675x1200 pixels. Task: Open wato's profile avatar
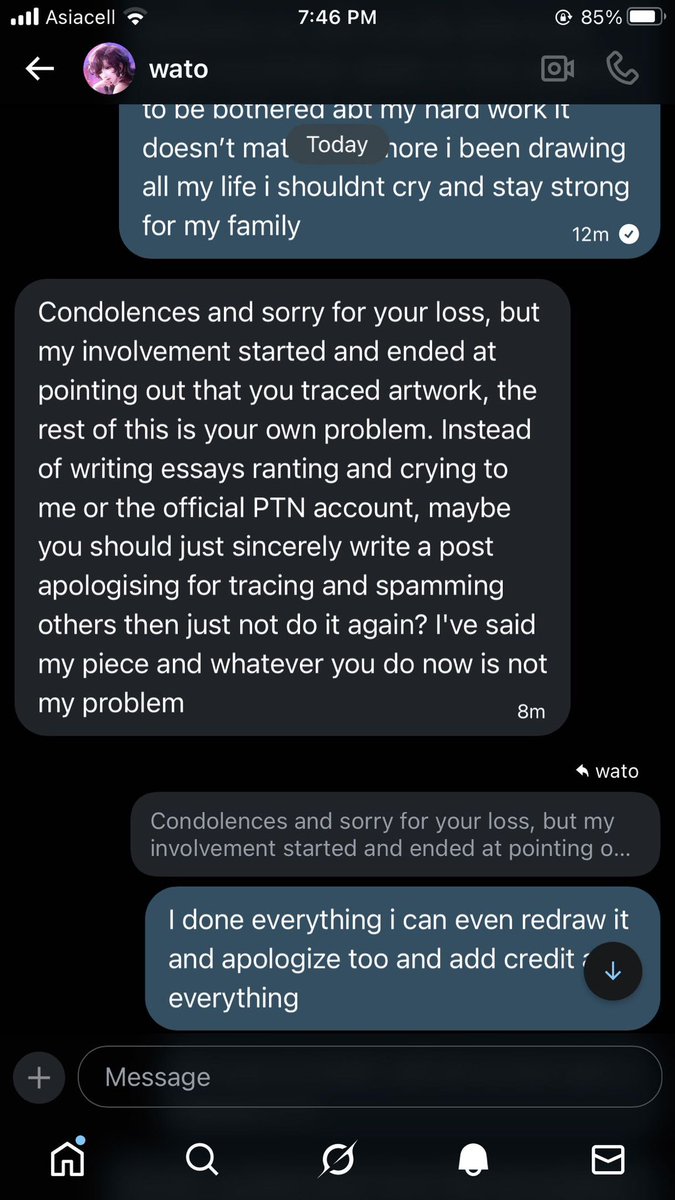point(109,69)
